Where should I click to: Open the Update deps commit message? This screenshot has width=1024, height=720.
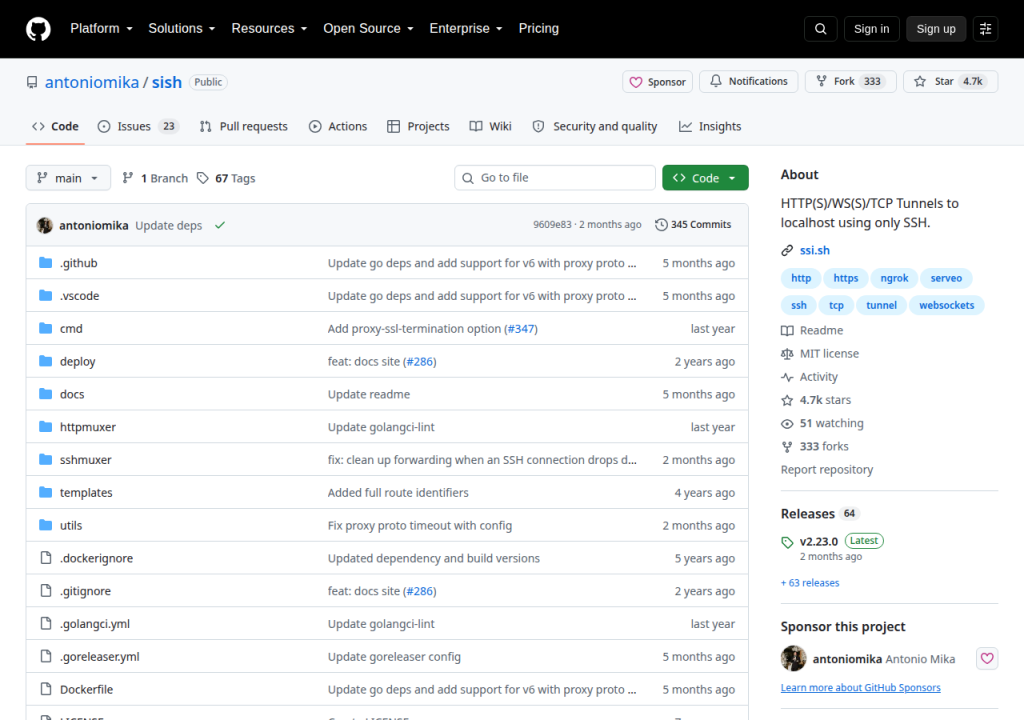point(168,225)
